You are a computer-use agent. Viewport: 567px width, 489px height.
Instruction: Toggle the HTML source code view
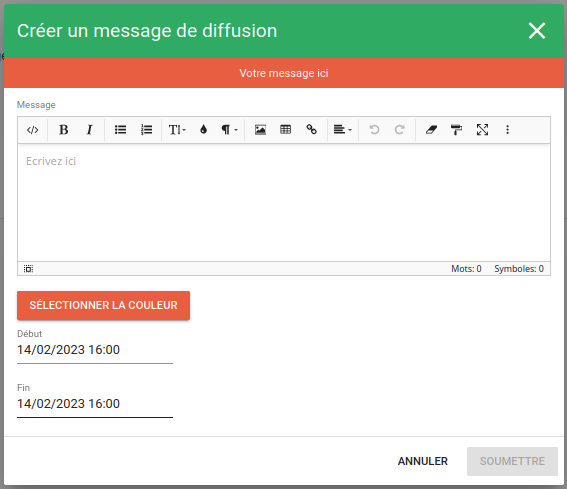[33, 130]
